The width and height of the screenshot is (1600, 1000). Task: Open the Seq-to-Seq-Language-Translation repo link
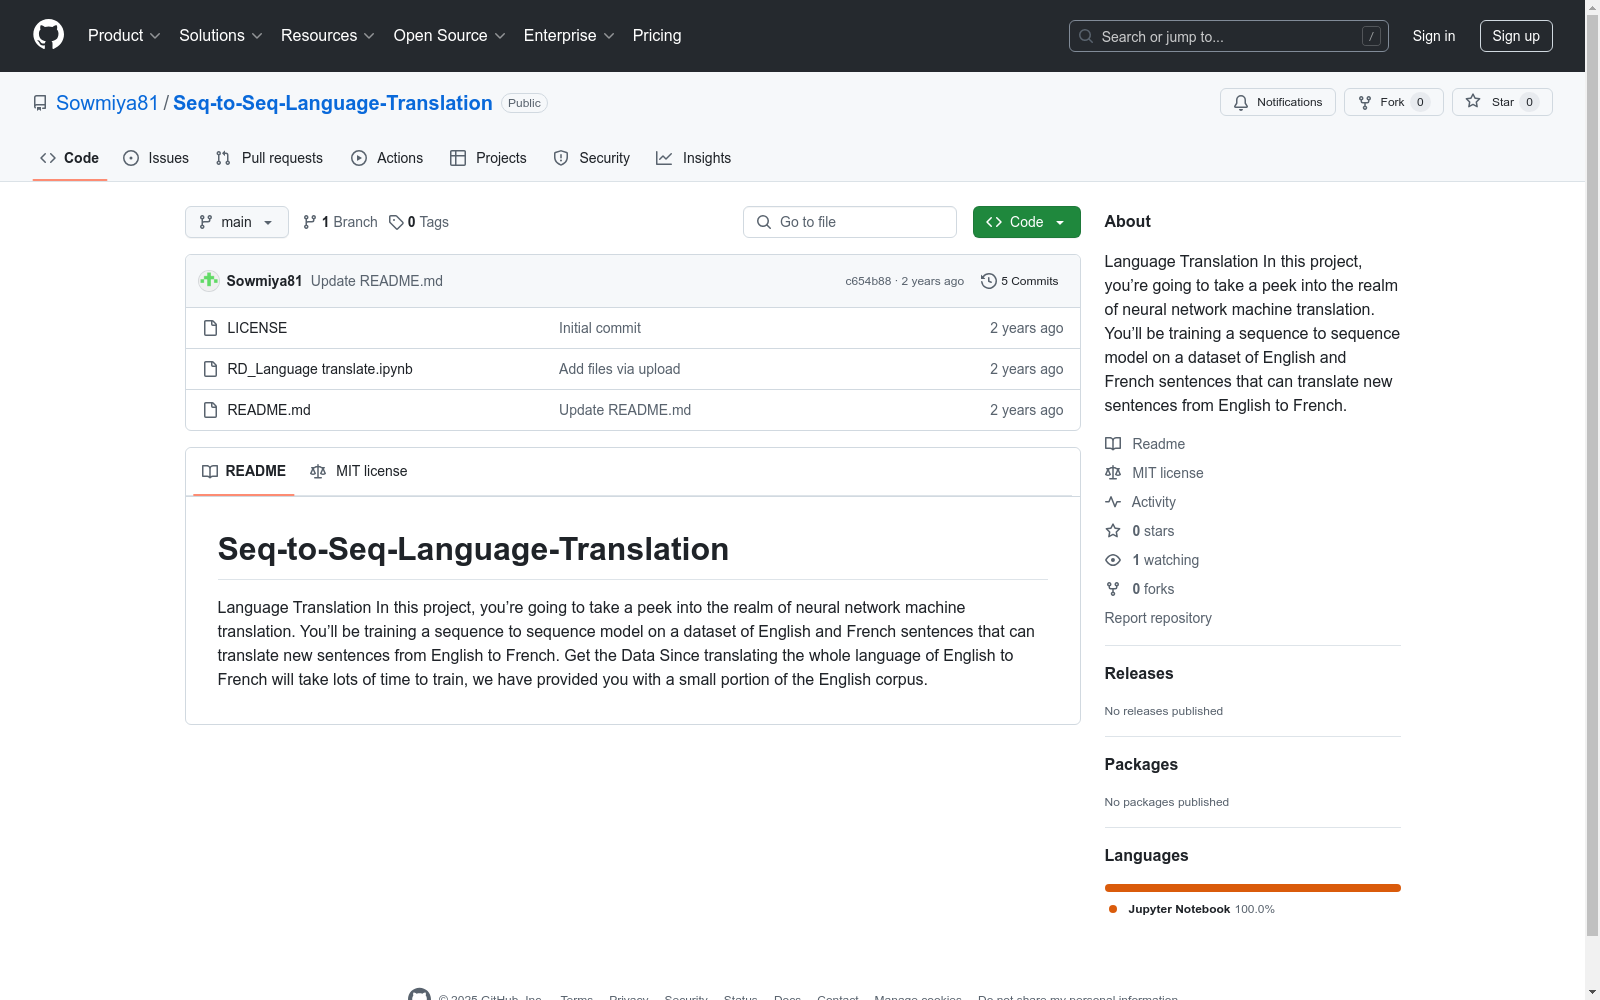[x=333, y=103]
